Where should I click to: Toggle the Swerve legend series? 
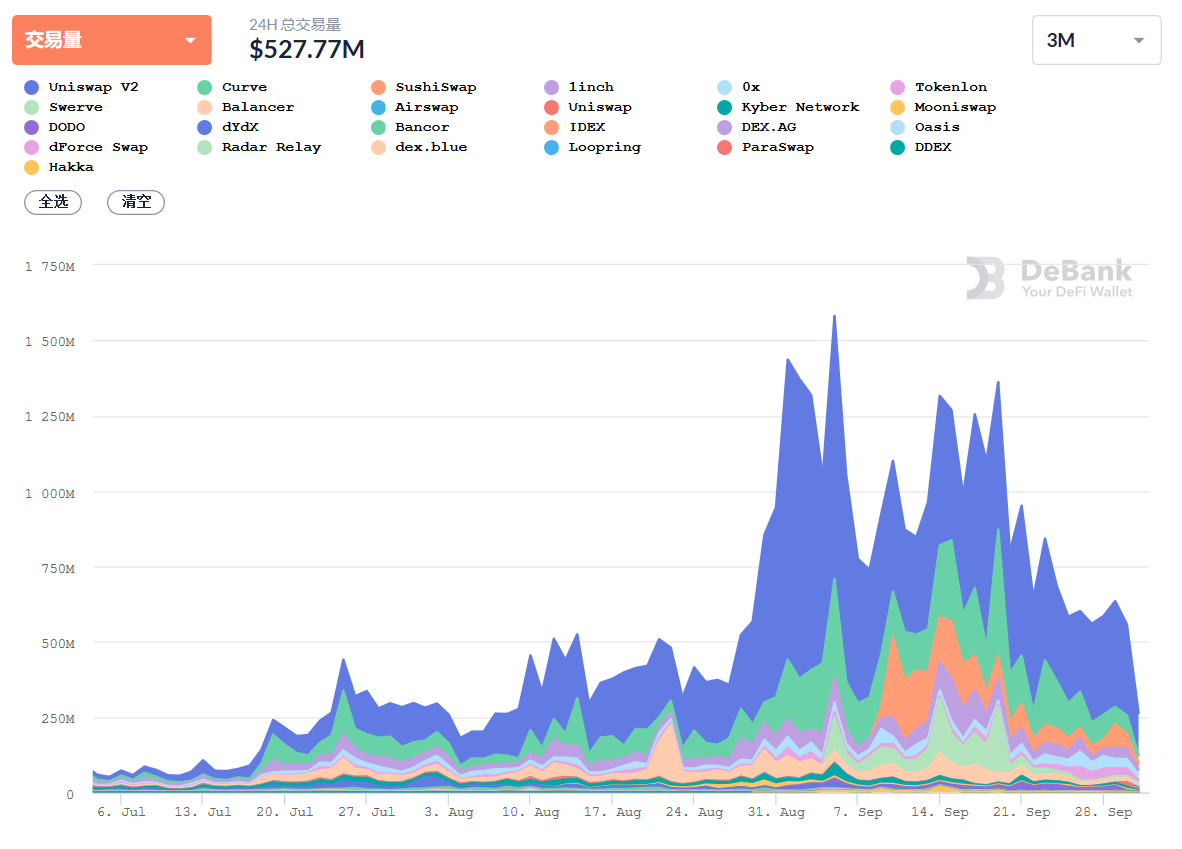tap(63, 107)
